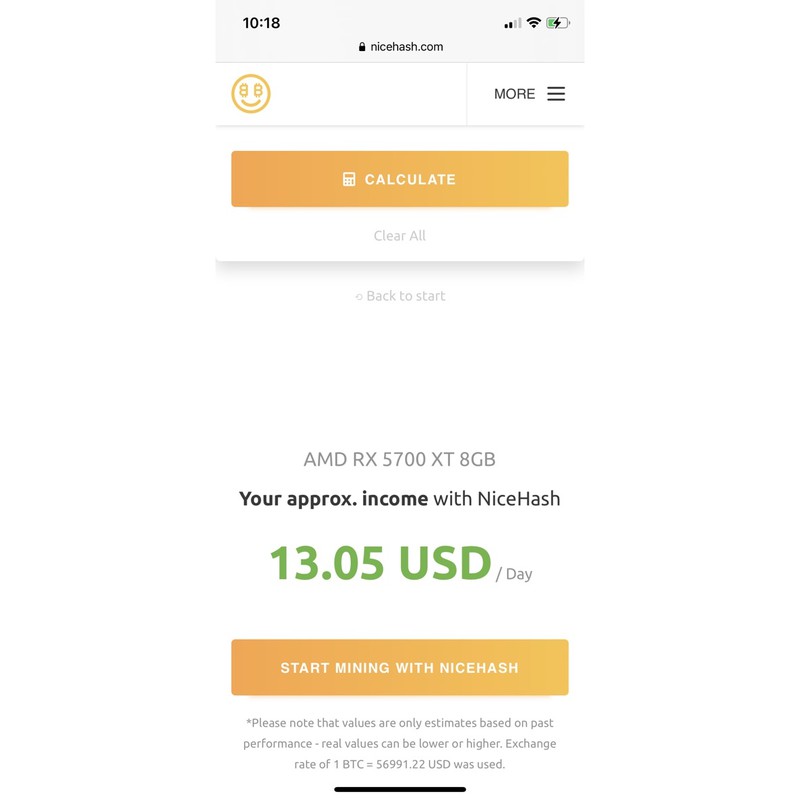Follow the Back to start link text

click(406, 296)
